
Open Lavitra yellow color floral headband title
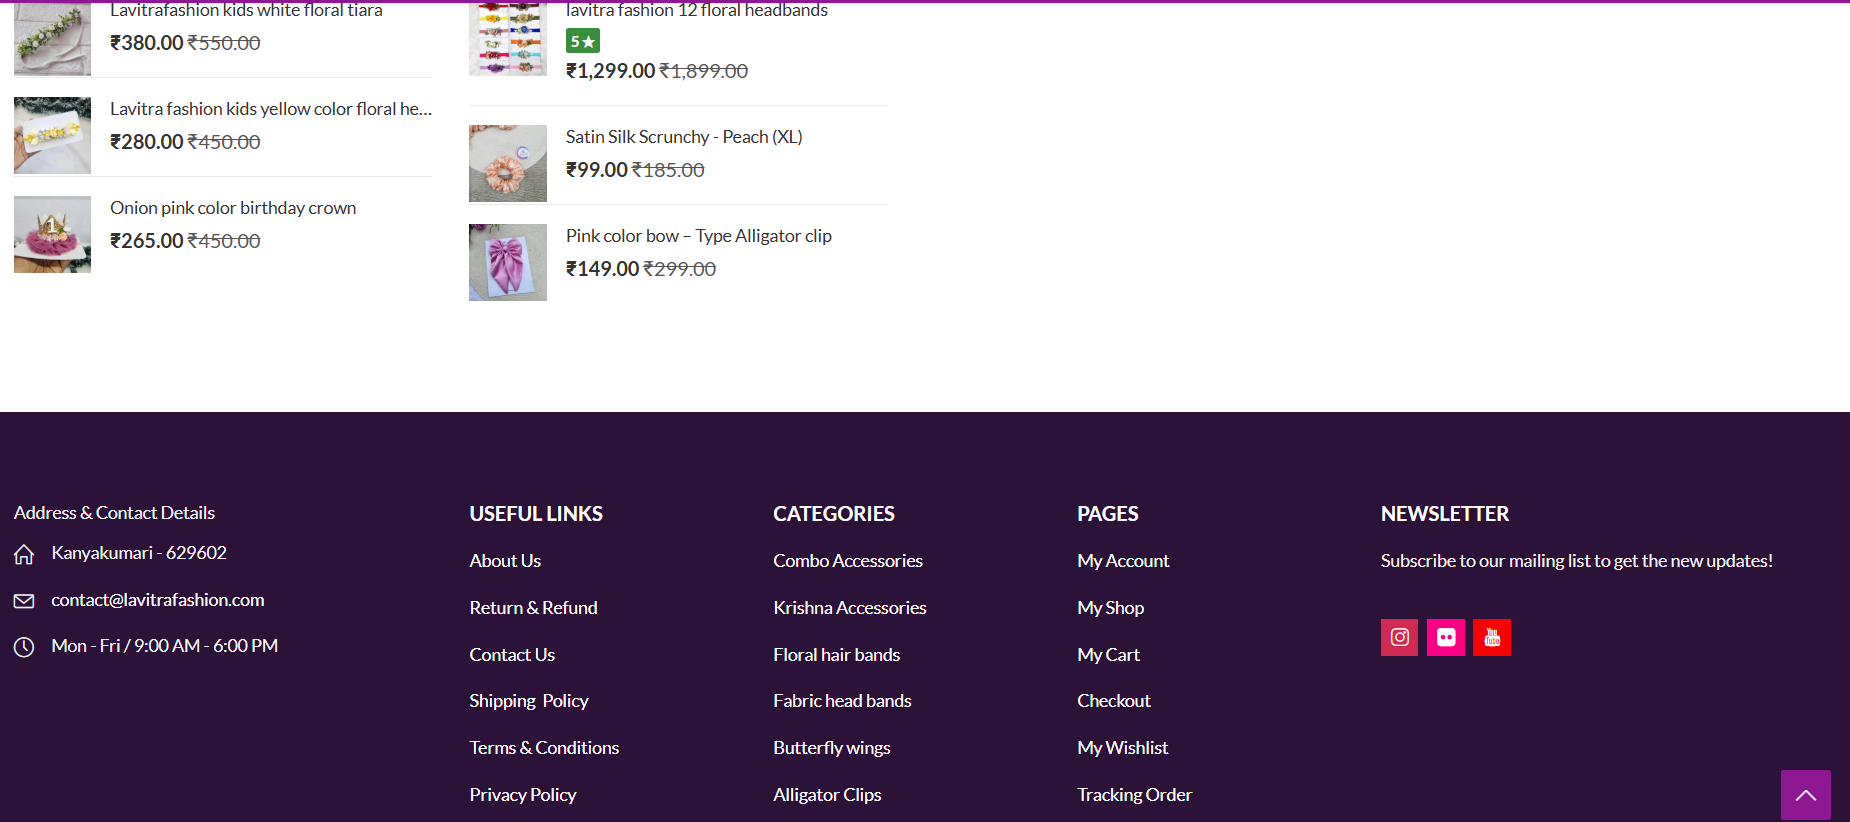click(270, 109)
